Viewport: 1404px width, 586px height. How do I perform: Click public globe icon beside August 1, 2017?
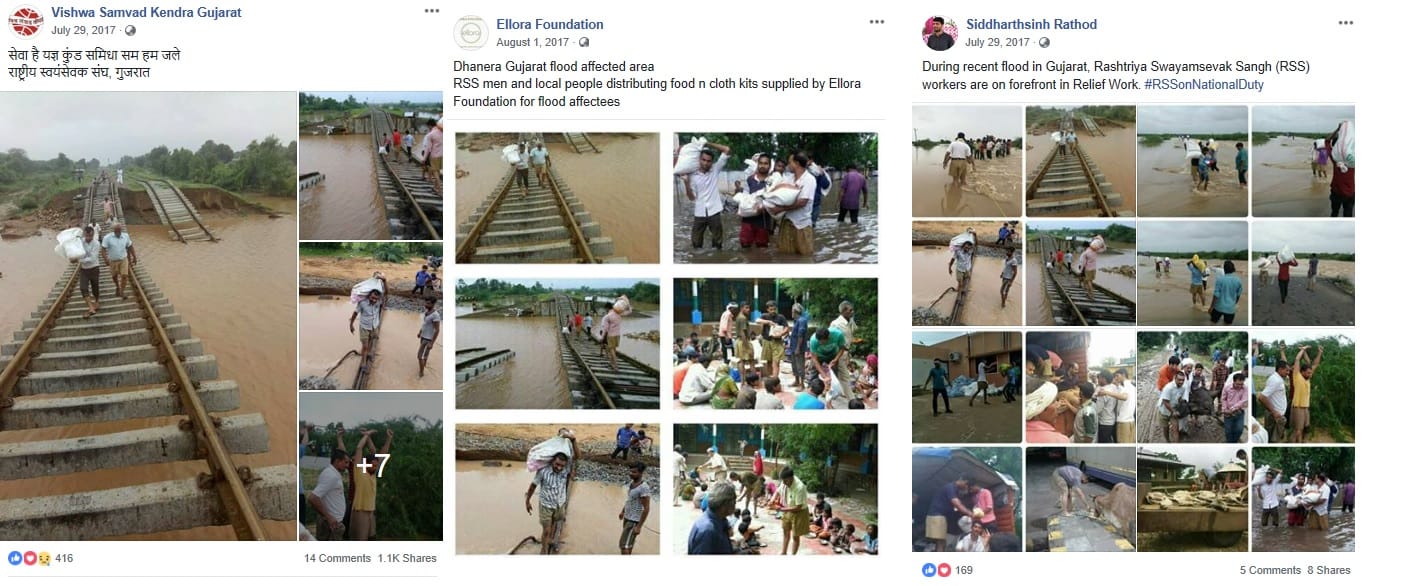coord(584,42)
